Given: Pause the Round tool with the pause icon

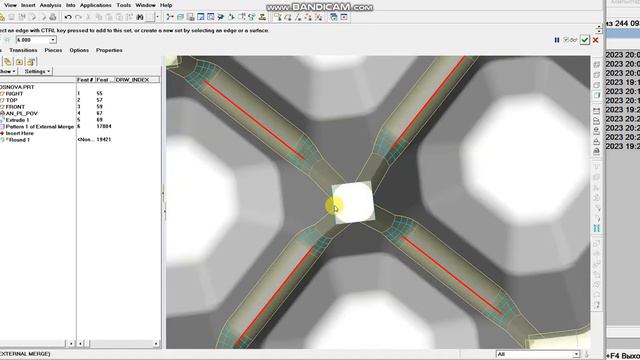Looking at the screenshot, I should [x=557, y=40].
